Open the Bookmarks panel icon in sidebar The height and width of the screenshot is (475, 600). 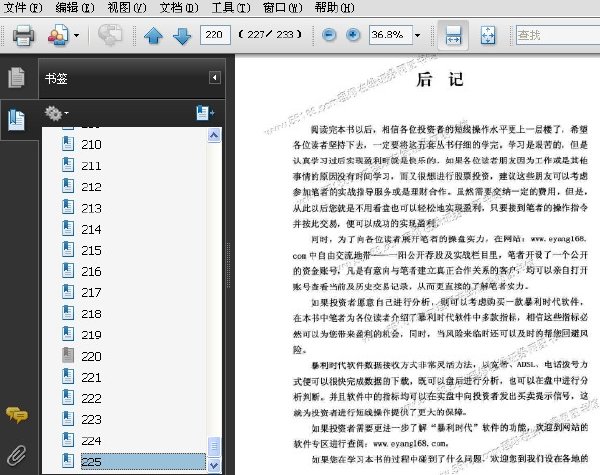tap(16, 120)
